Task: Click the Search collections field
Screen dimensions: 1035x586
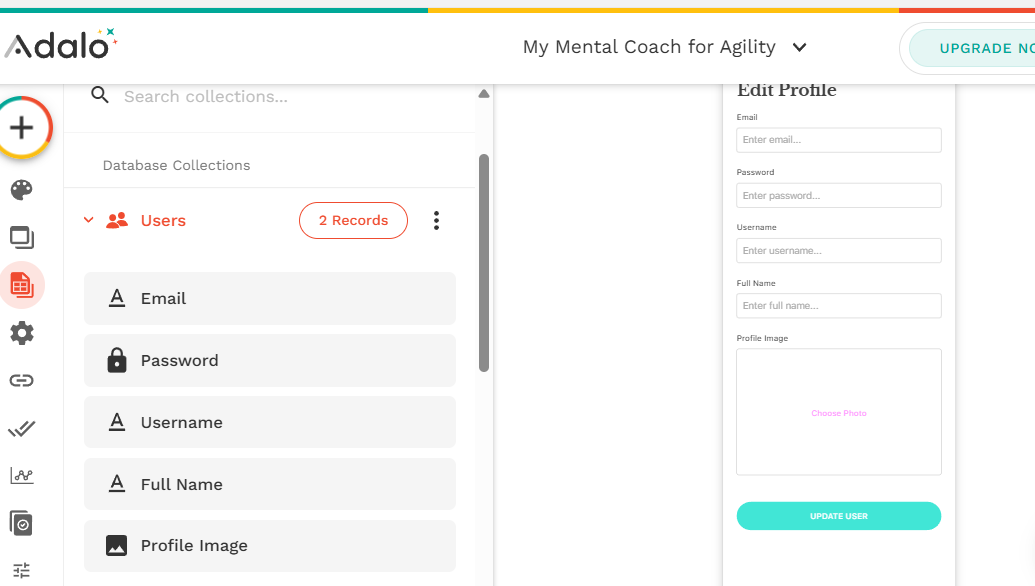Action: point(290,97)
